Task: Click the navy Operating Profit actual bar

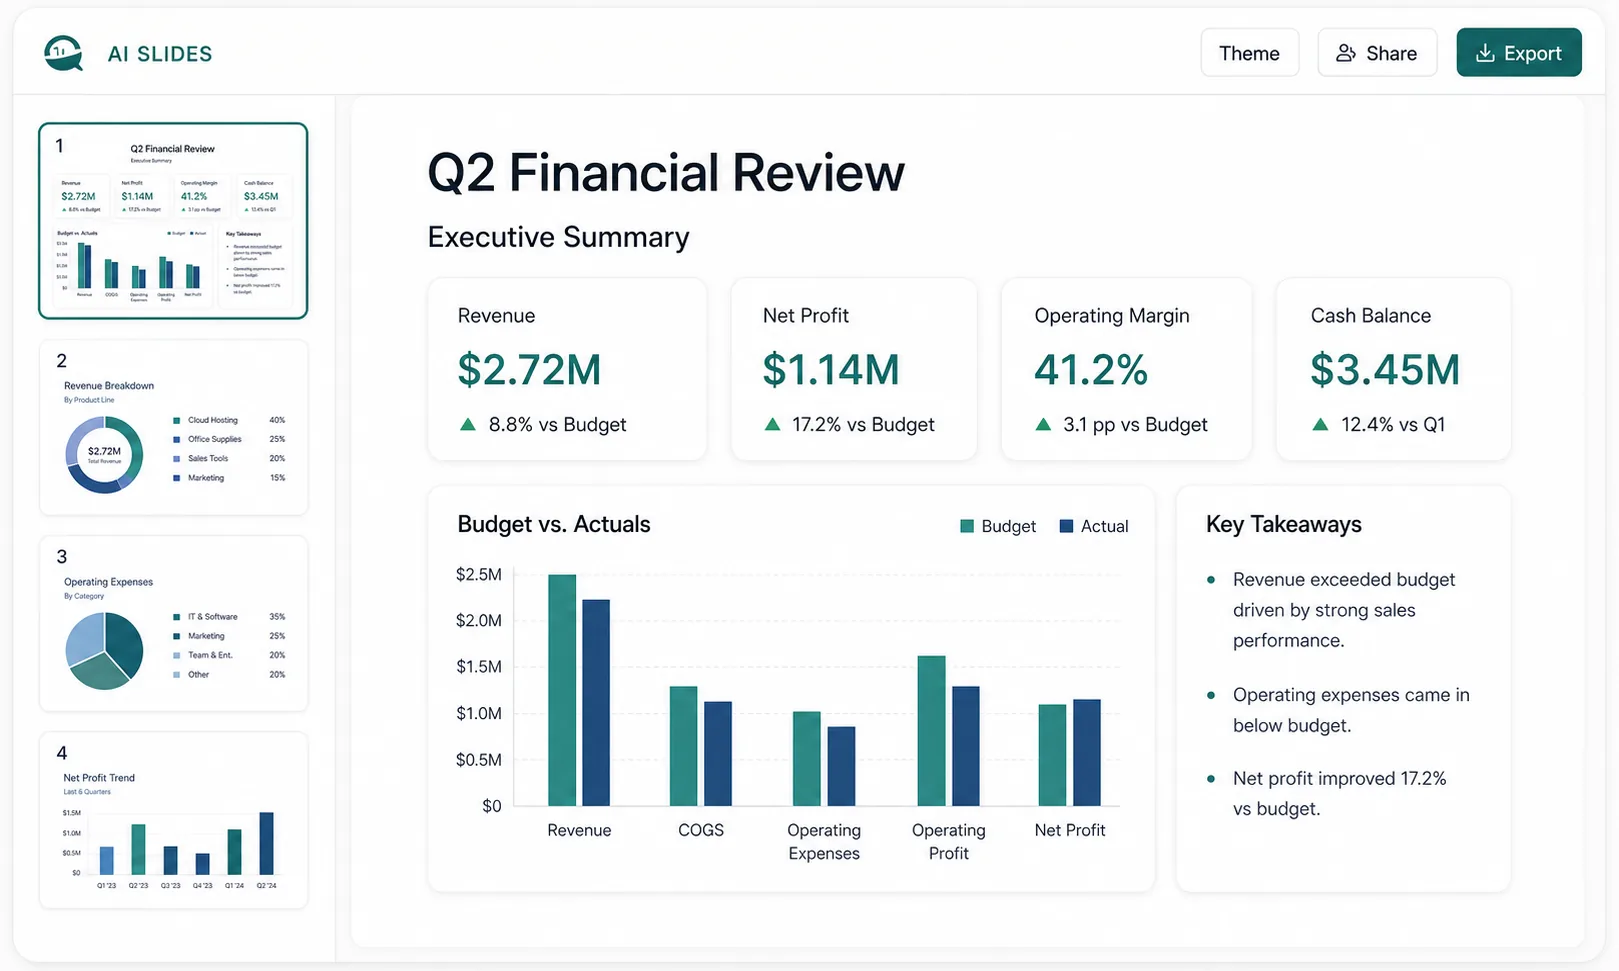Action: [x=966, y=746]
